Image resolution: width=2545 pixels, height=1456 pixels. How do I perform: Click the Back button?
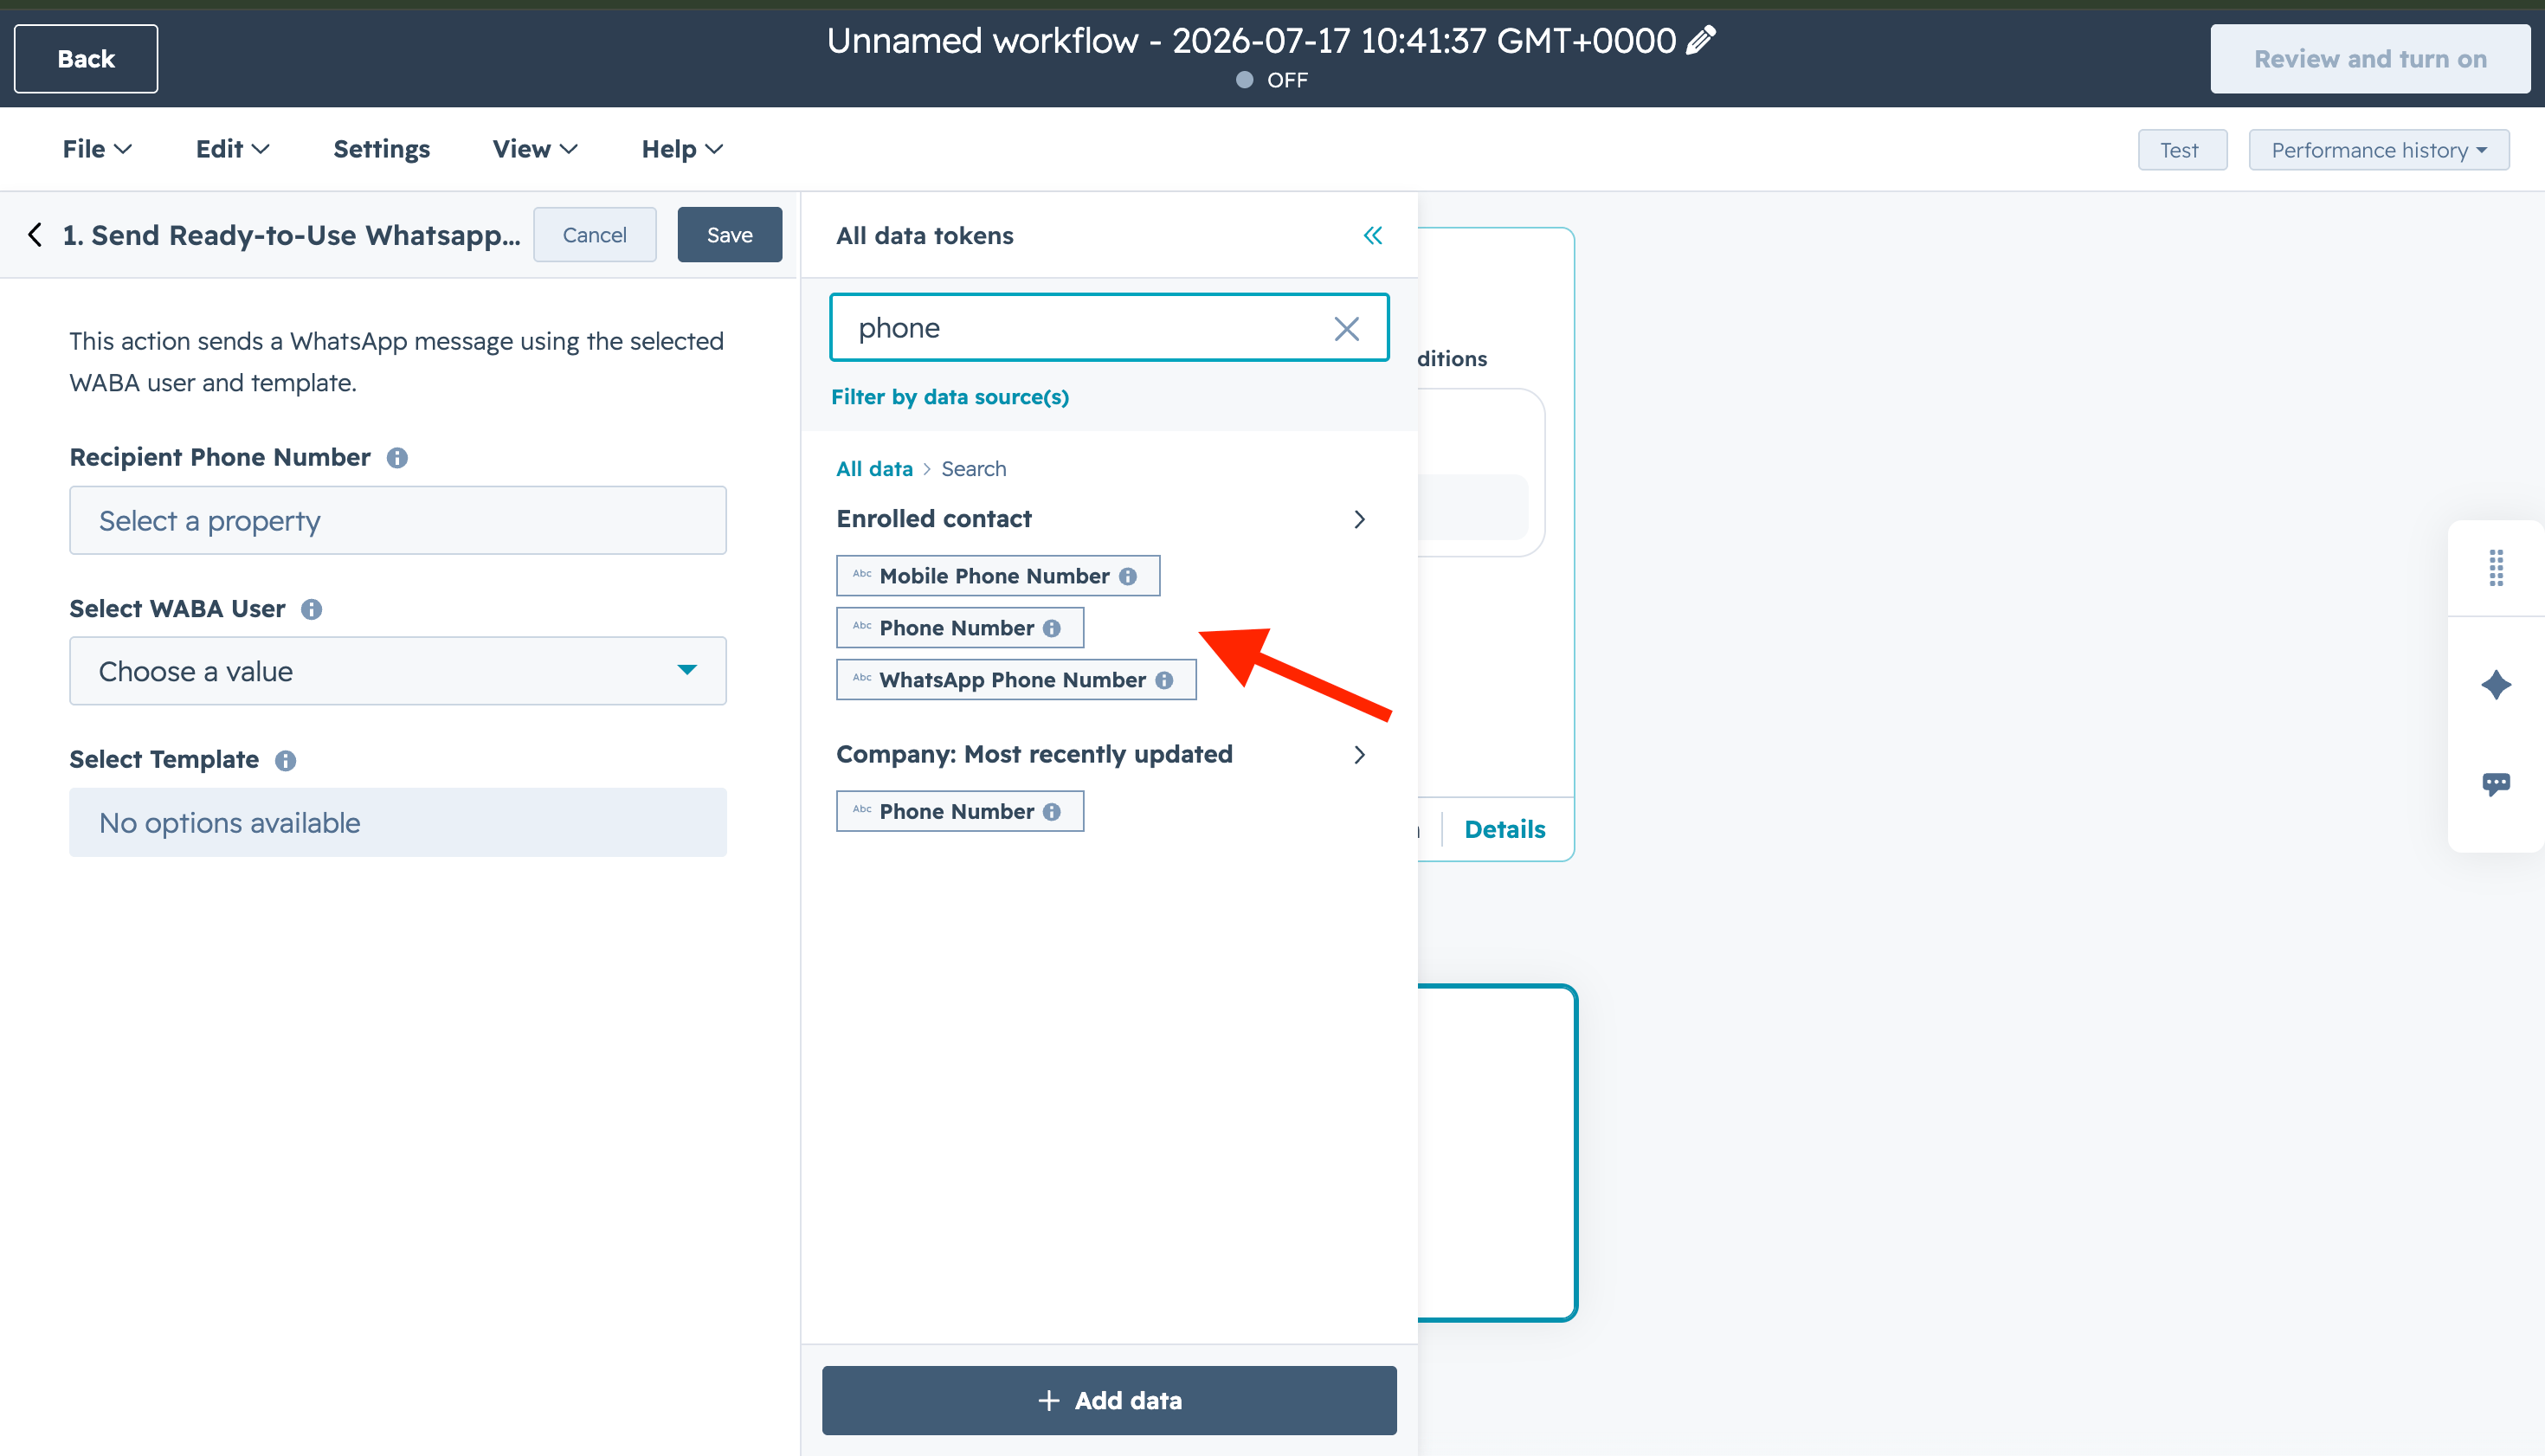coord(86,59)
